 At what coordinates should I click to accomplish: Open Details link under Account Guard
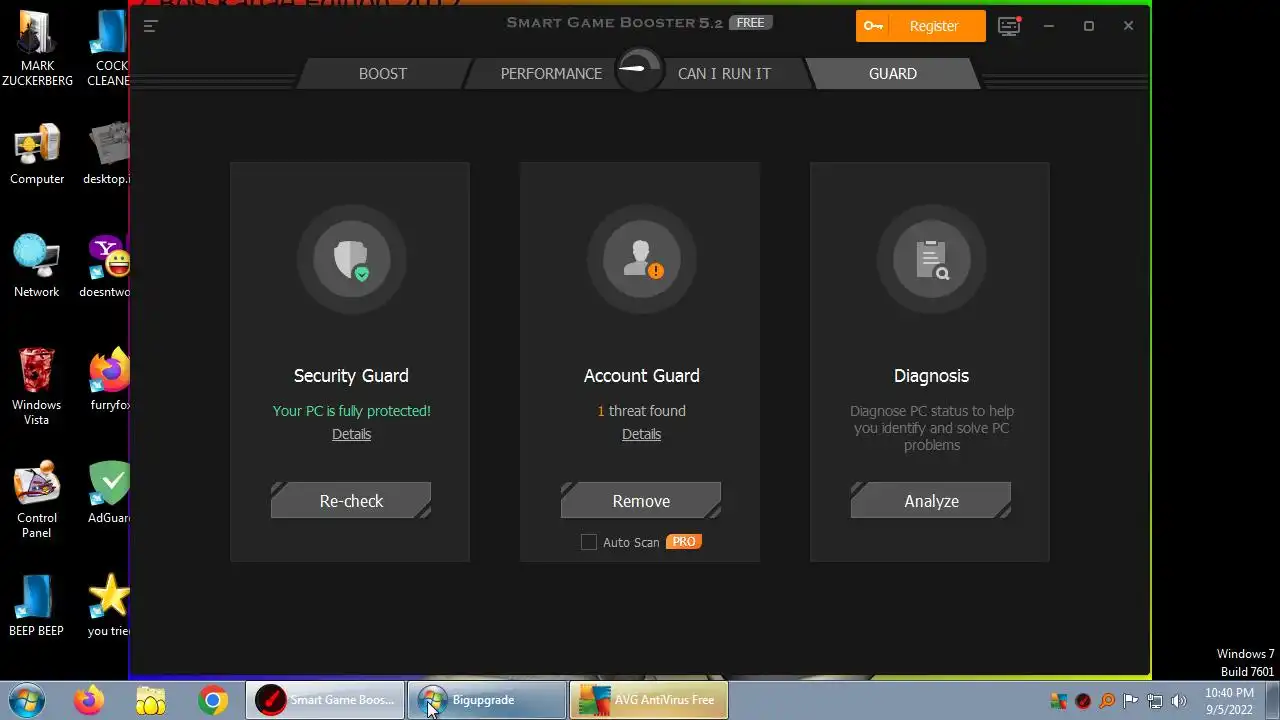pyautogui.click(x=641, y=434)
